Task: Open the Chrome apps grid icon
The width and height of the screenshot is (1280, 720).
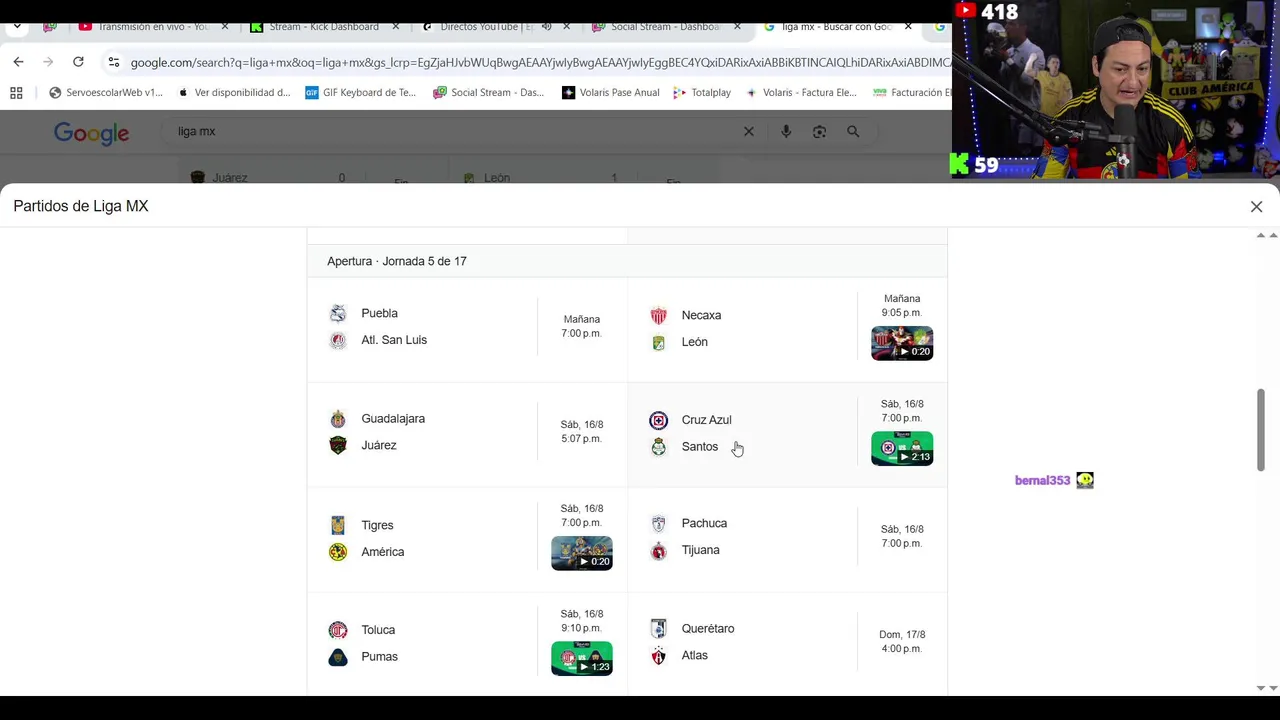Action: pyautogui.click(x=16, y=92)
